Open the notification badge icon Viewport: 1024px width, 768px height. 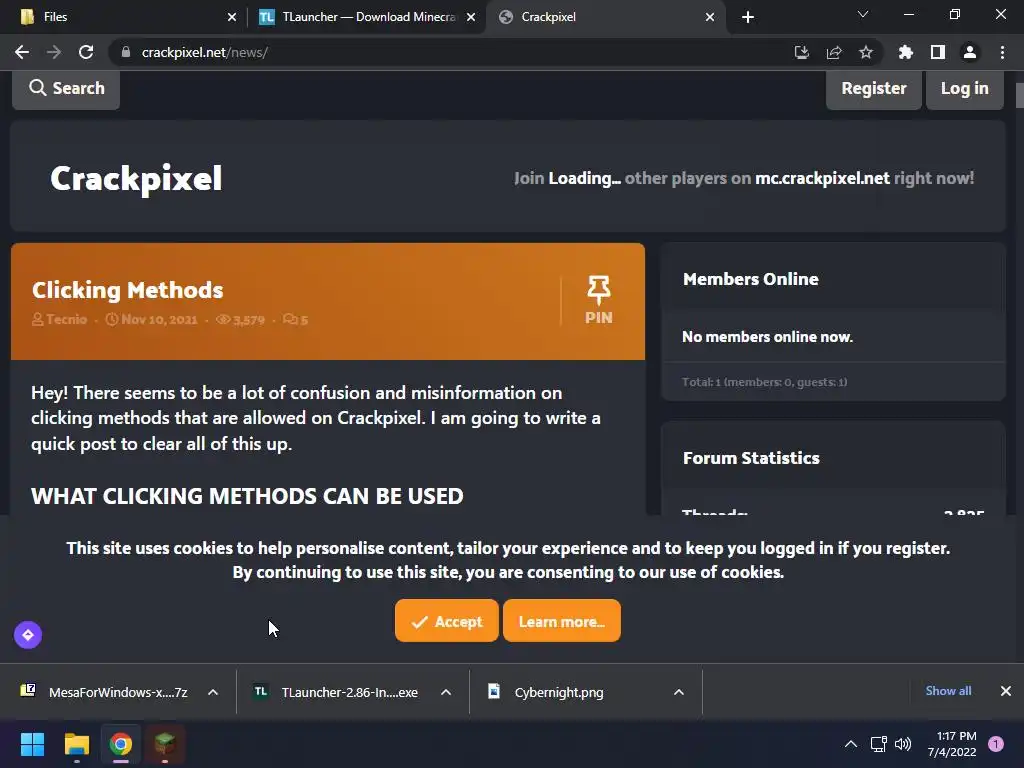click(x=995, y=744)
